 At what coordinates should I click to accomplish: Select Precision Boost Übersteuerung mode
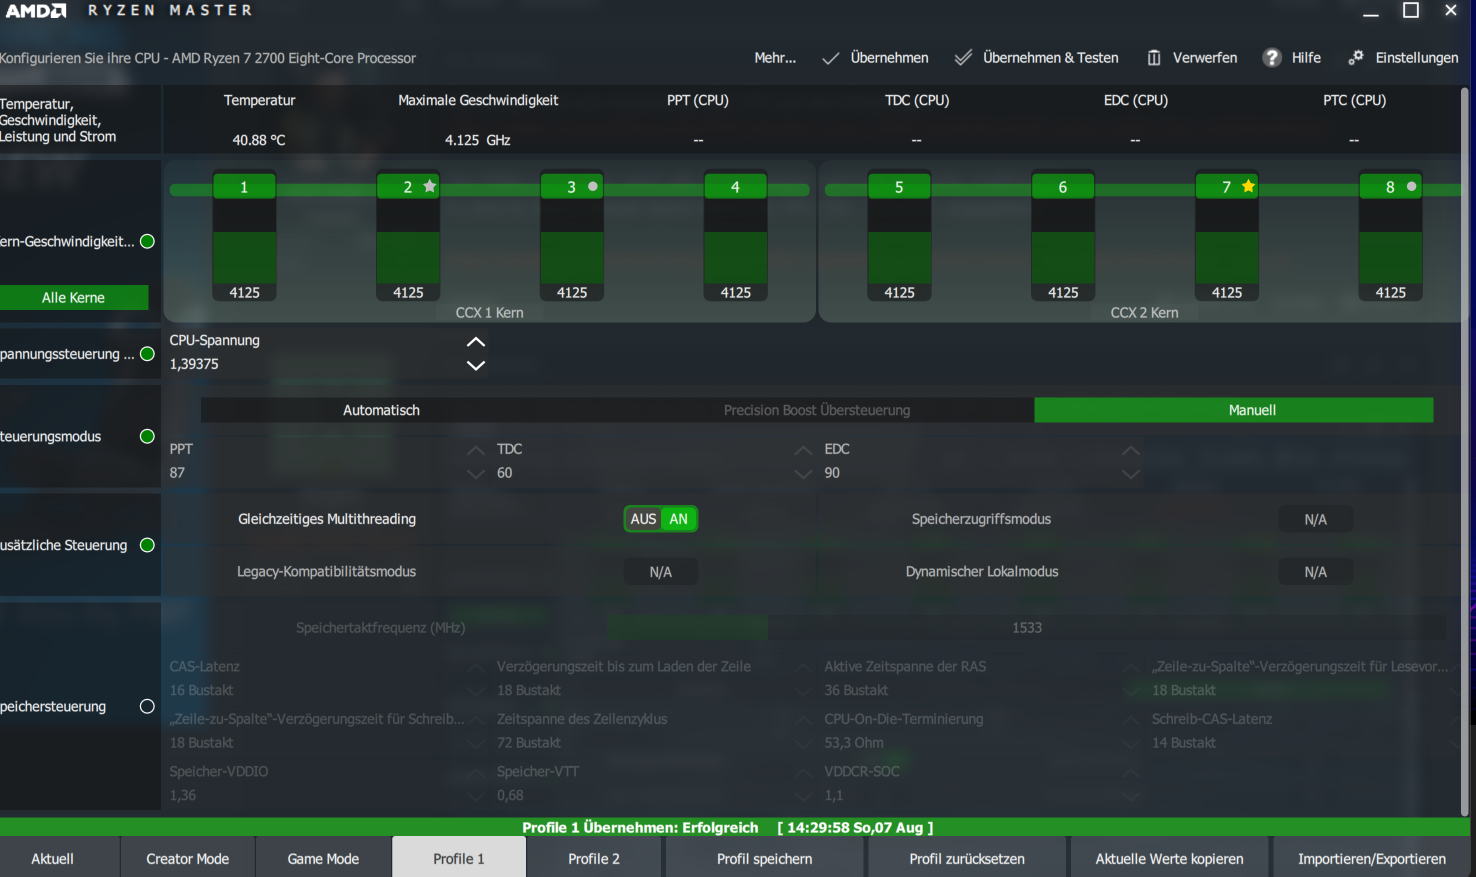(x=817, y=410)
